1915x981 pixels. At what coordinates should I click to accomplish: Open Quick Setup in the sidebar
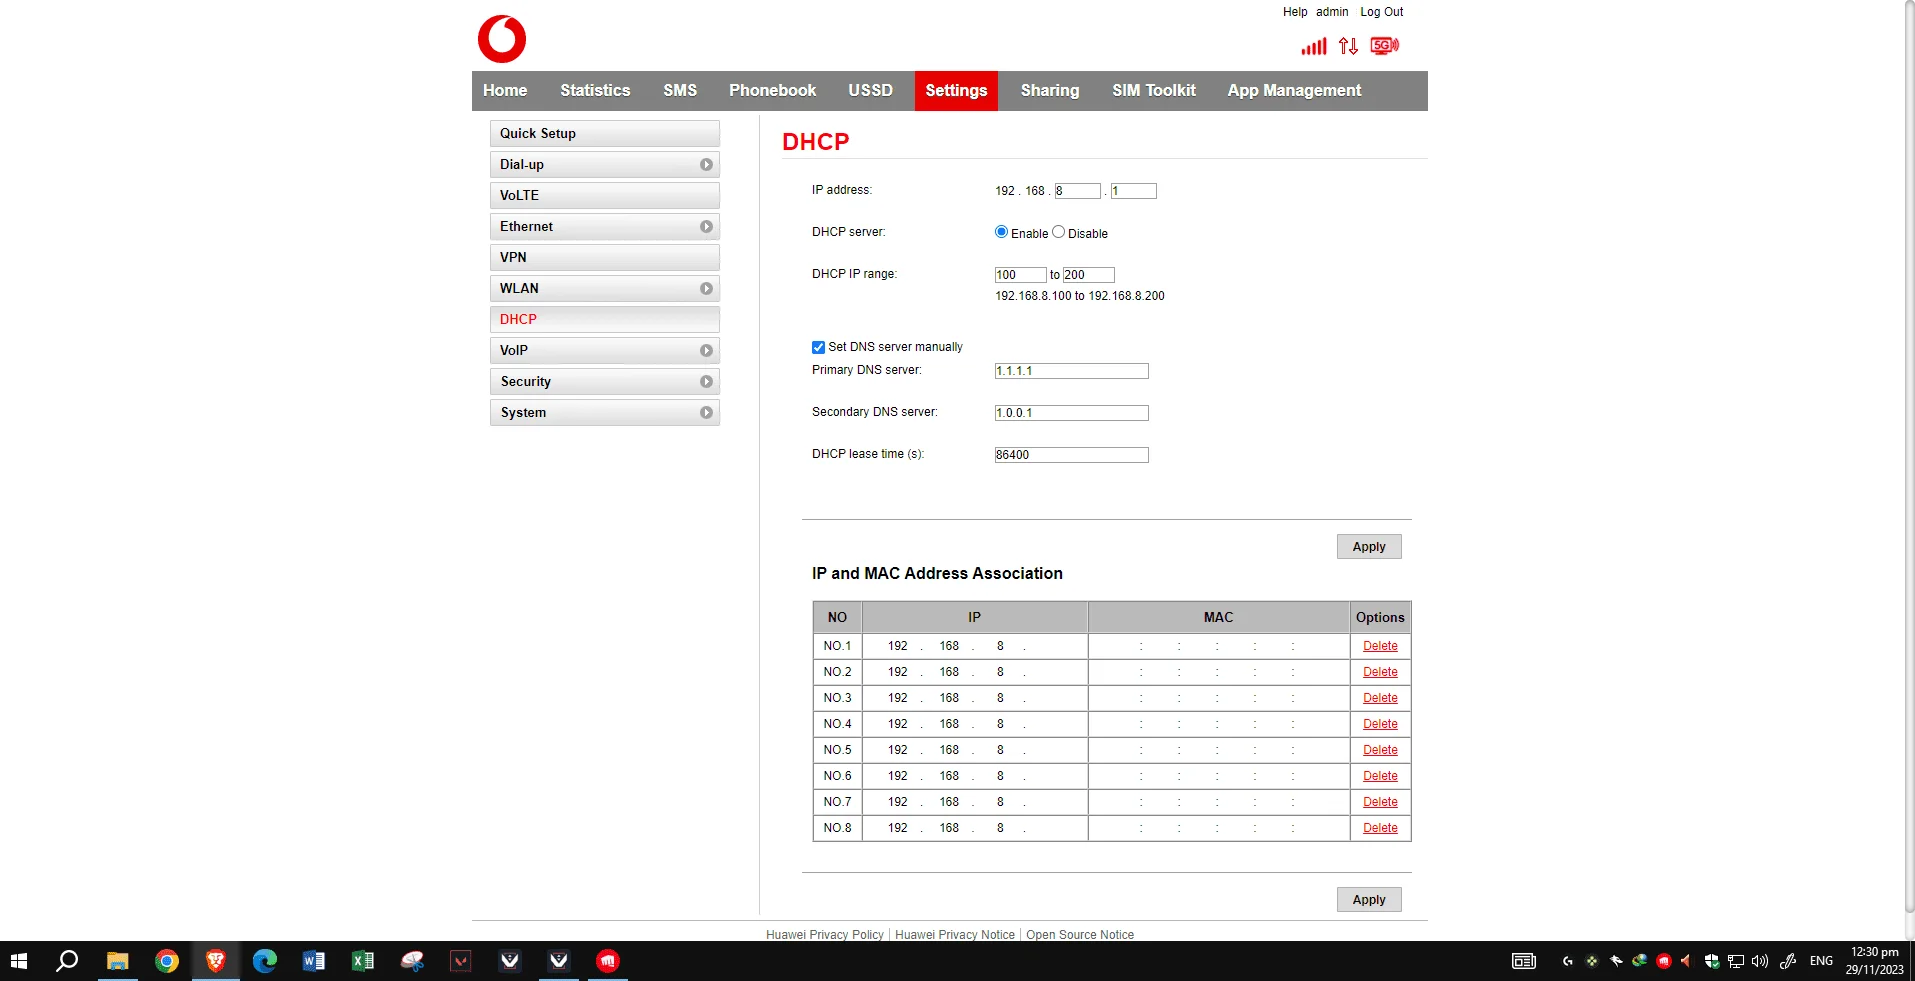[605, 134]
